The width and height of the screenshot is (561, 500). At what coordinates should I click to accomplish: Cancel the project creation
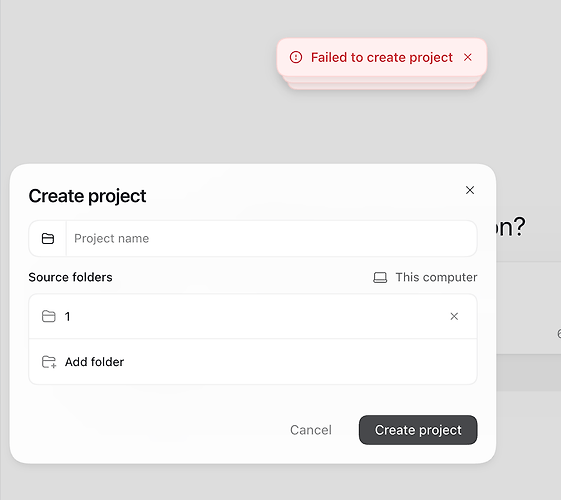pyautogui.click(x=311, y=430)
